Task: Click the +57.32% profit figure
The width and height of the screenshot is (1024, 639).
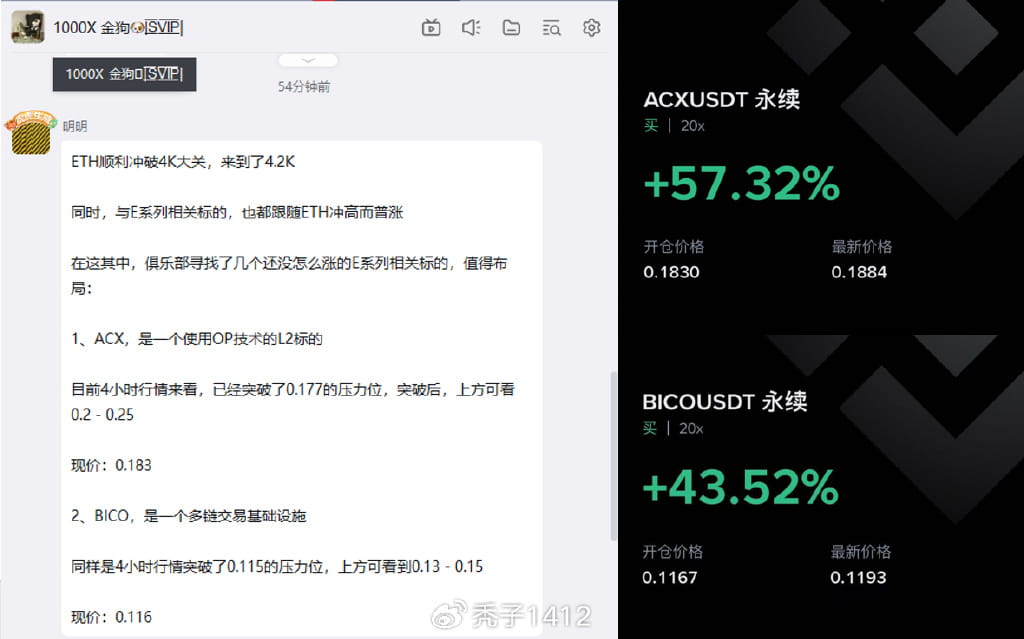Action: click(x=741, y=184)
